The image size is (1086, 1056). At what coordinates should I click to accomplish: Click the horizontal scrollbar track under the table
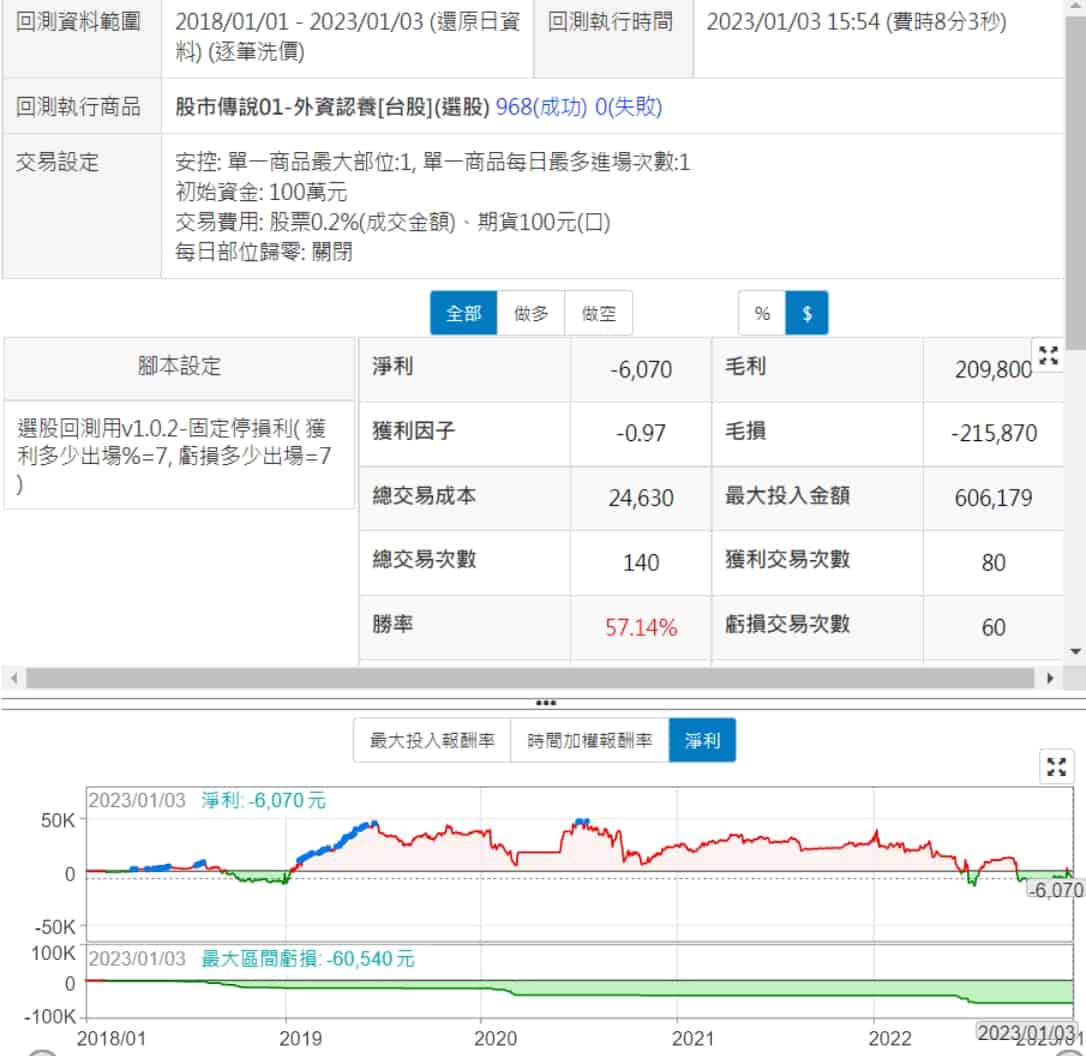[x=530, y=678]
